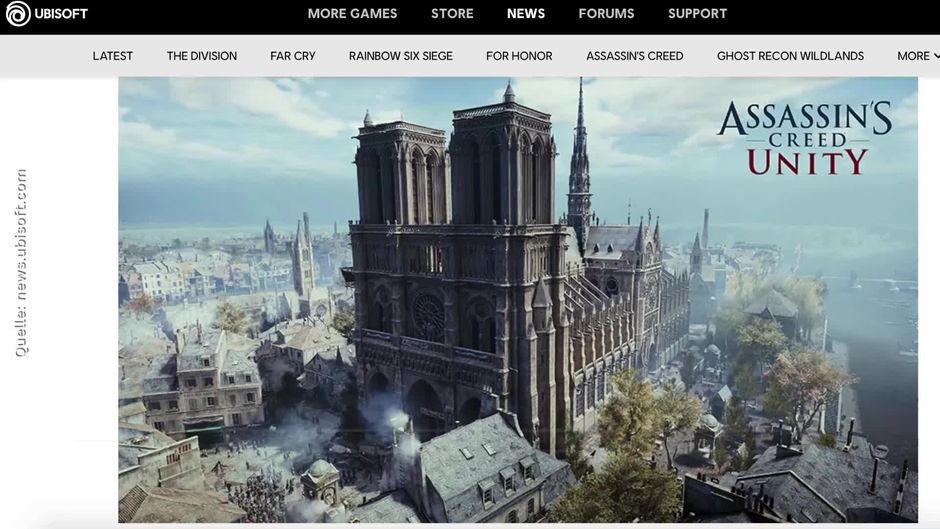Switch to the Latest news tab

pos(113,56)
